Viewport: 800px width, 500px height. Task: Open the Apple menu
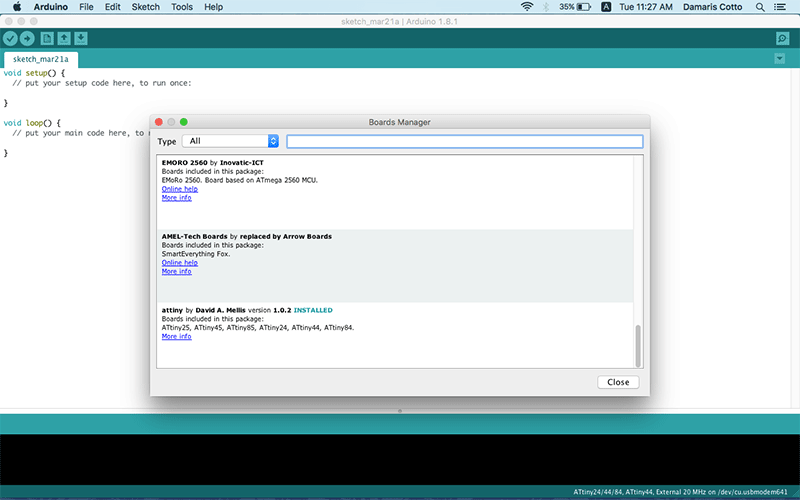tap(17, 7)
